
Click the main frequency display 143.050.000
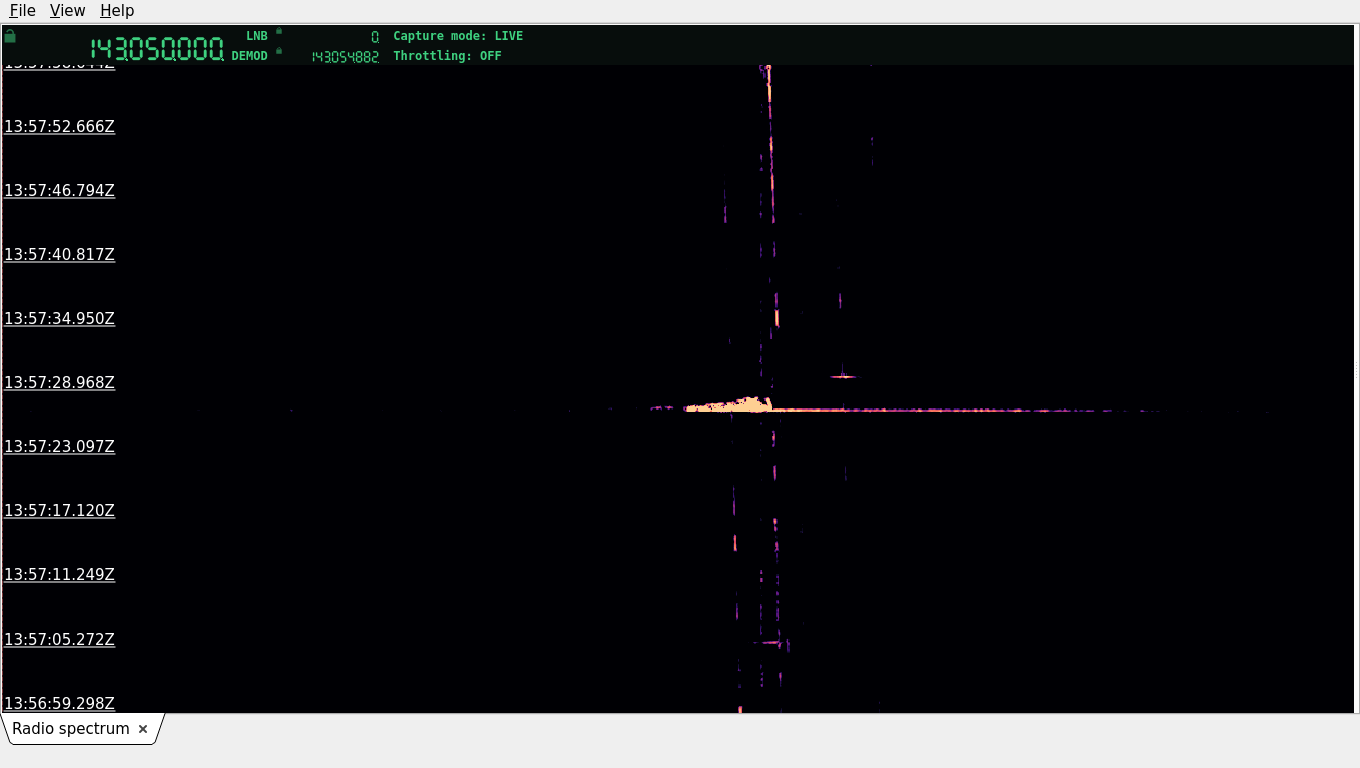click(x=157, y=49)
